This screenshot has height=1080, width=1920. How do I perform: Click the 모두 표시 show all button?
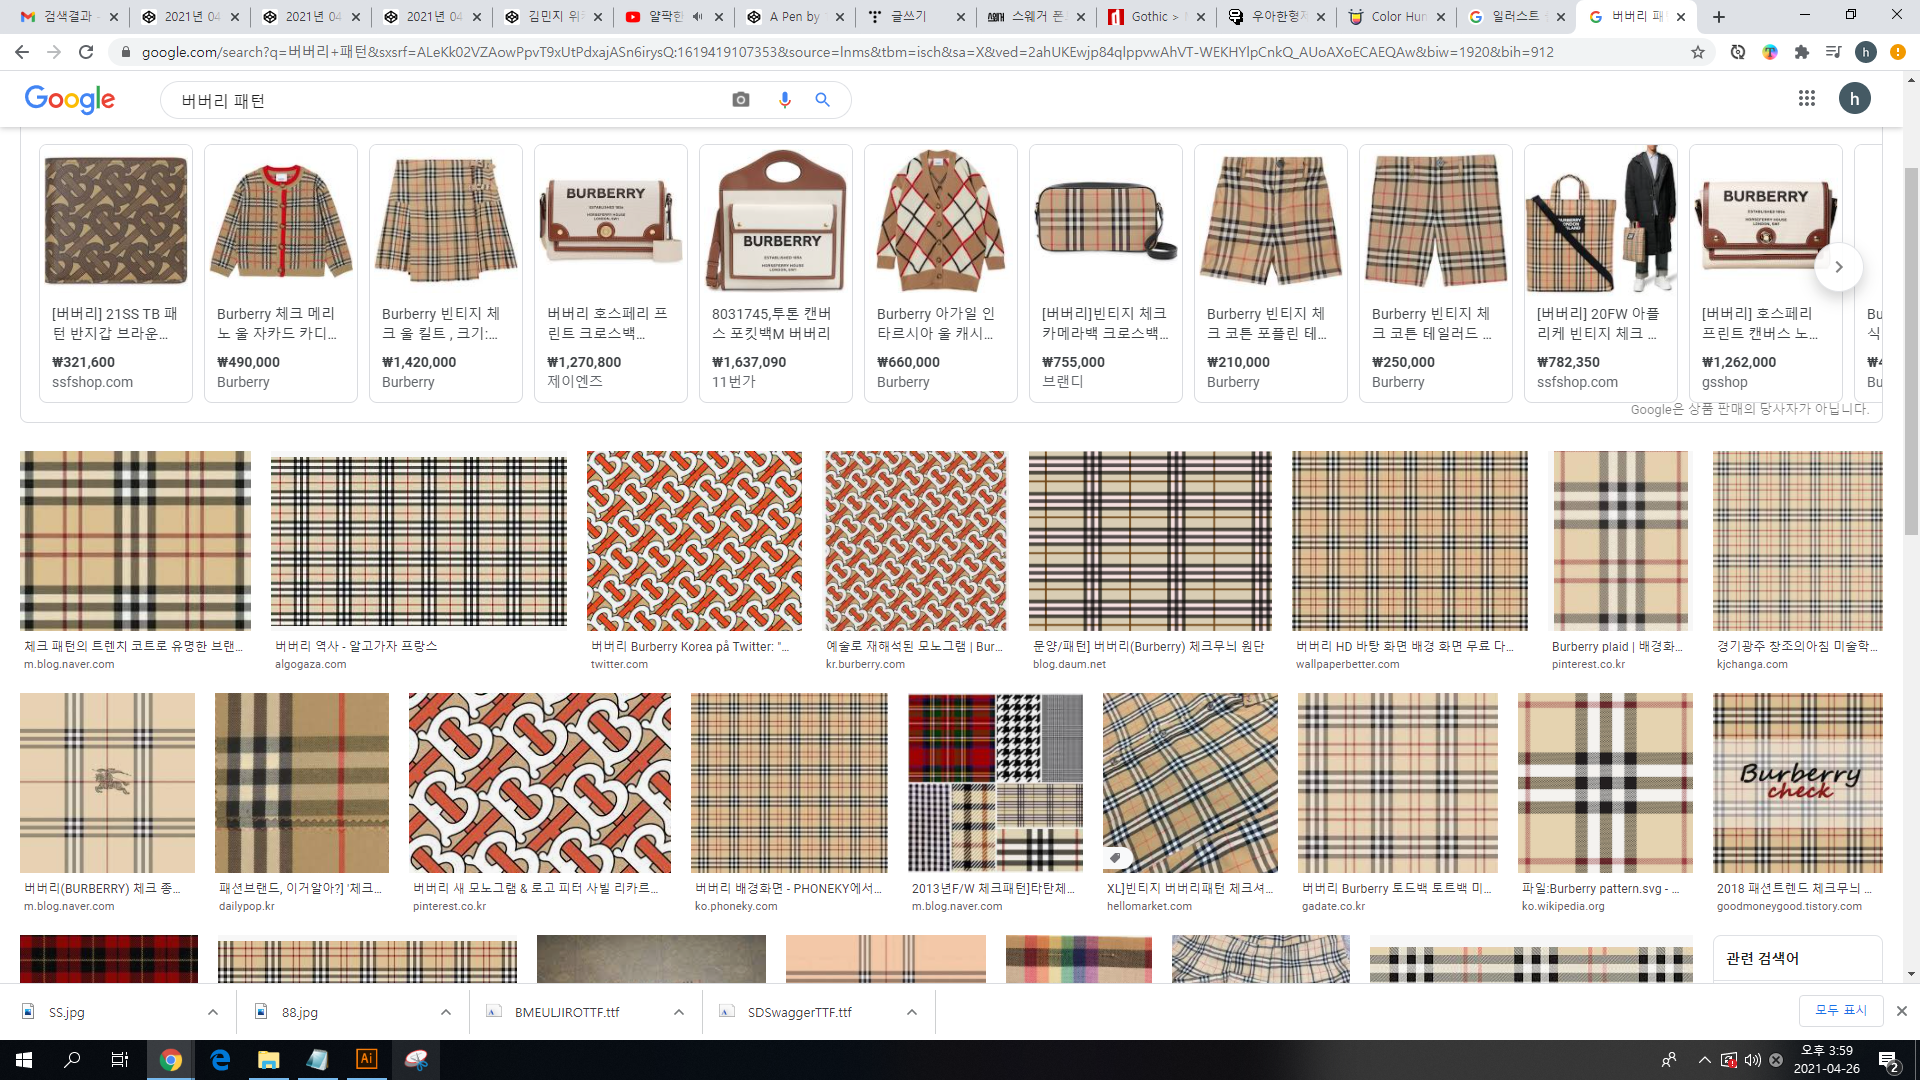(x=1840, y=1010)
